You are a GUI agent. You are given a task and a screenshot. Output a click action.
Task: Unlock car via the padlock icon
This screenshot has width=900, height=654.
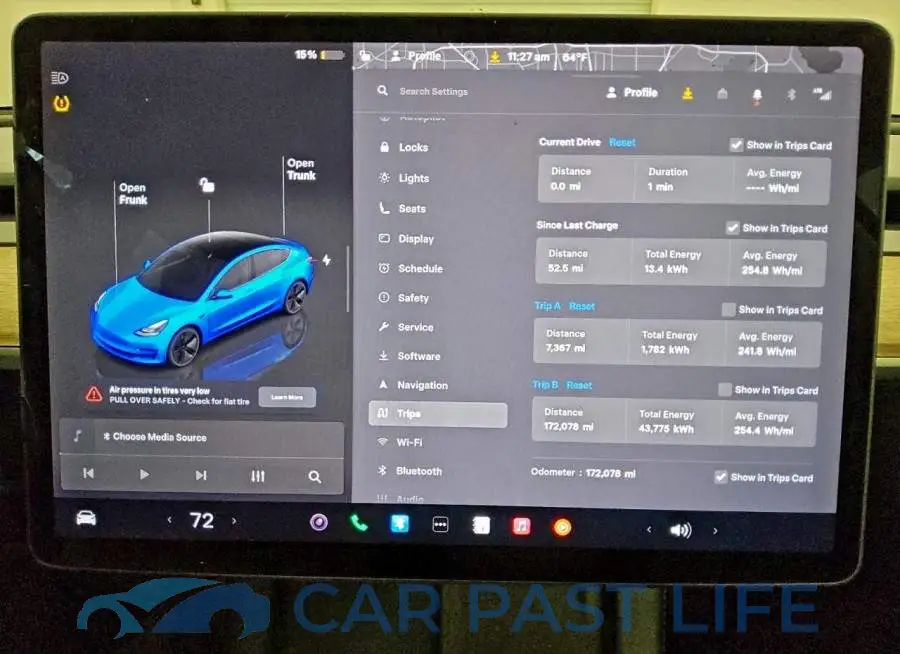(207, 185)
